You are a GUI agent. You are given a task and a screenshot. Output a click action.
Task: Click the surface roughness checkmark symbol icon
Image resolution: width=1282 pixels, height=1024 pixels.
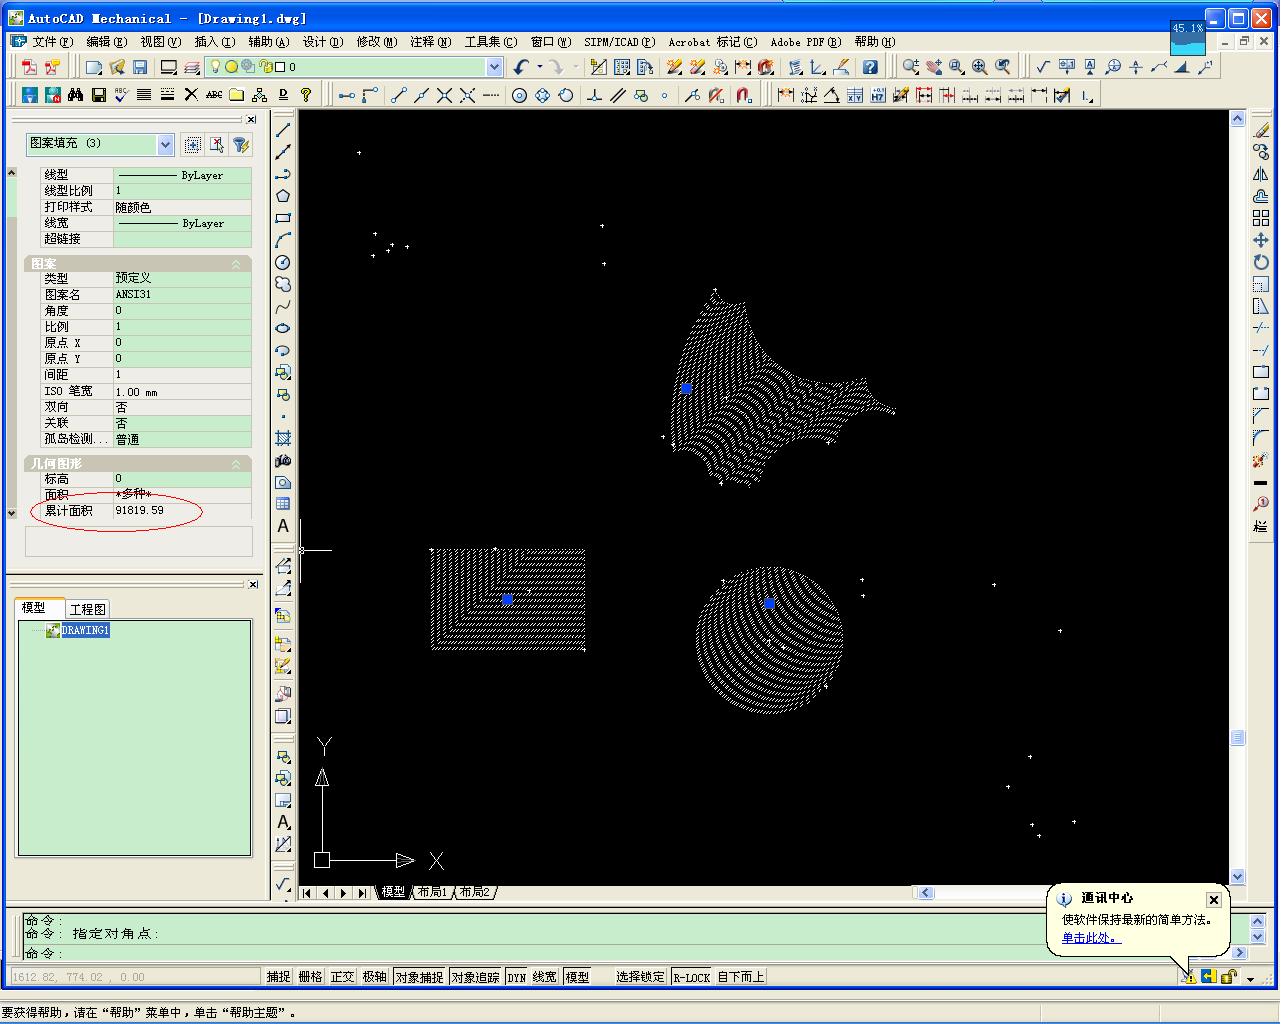click(1043, 67)
